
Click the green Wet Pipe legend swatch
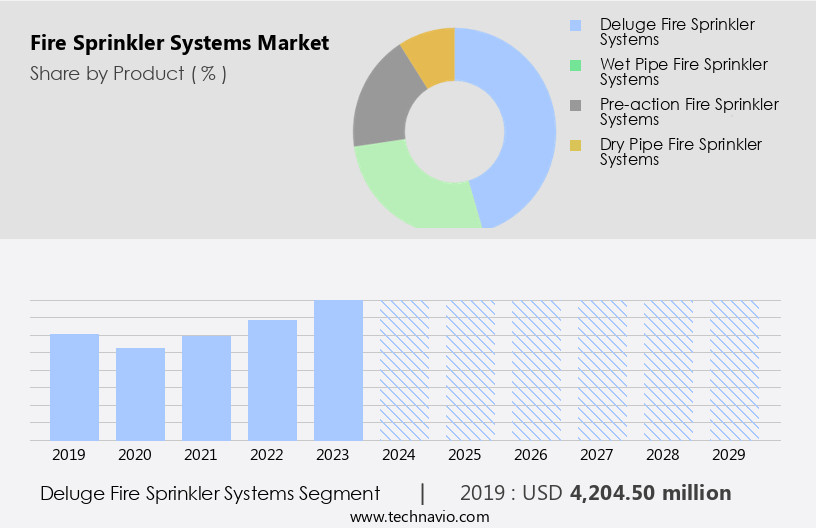pyautogui.click(x=575, y=65)
